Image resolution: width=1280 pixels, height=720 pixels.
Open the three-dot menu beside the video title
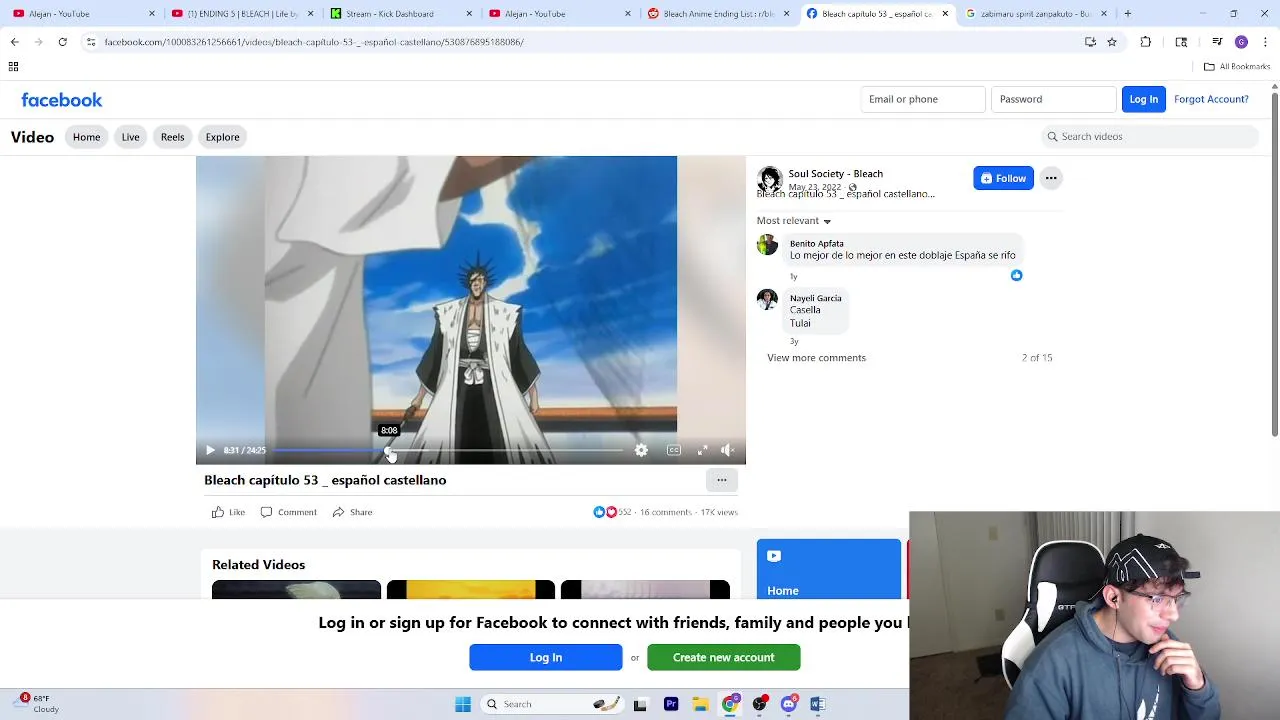click(x=721, y=480)
